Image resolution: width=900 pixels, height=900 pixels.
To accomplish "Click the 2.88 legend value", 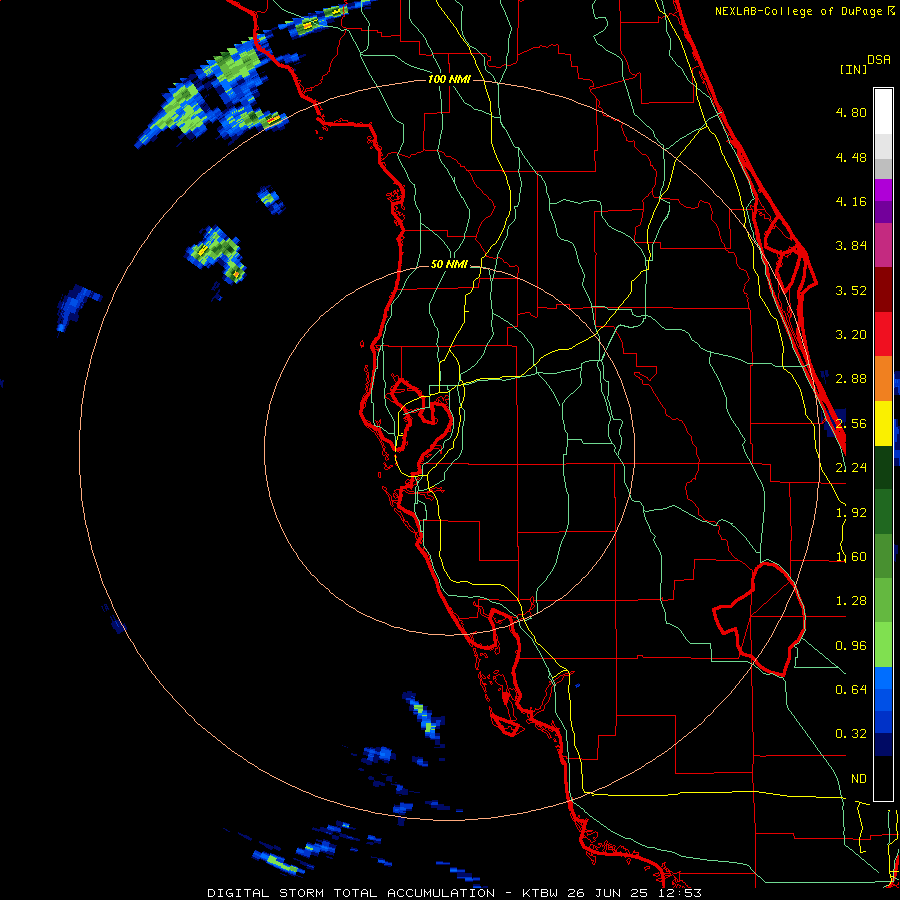I will click(x=851, y=379).
